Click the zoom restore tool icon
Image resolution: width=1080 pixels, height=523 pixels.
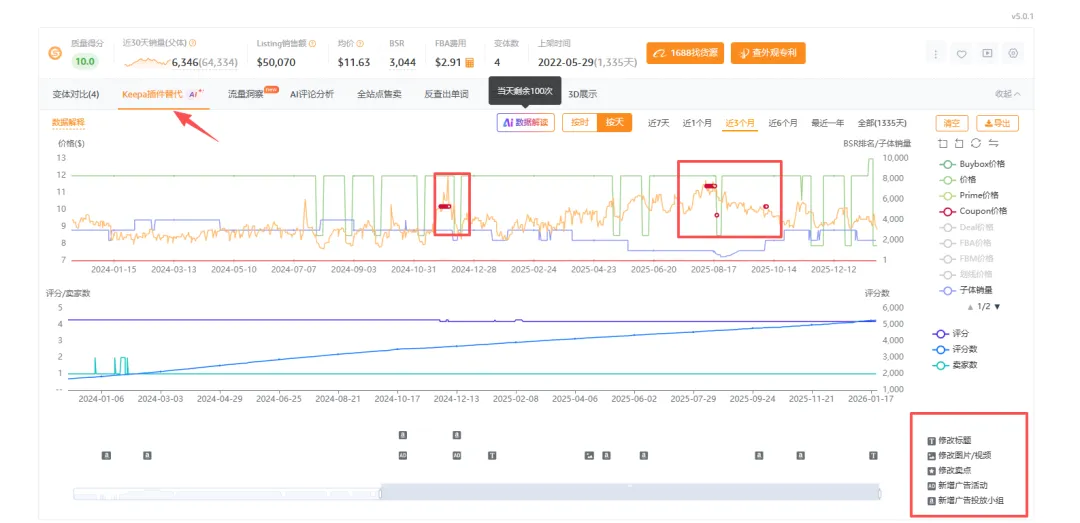click(x=959, y=143)
